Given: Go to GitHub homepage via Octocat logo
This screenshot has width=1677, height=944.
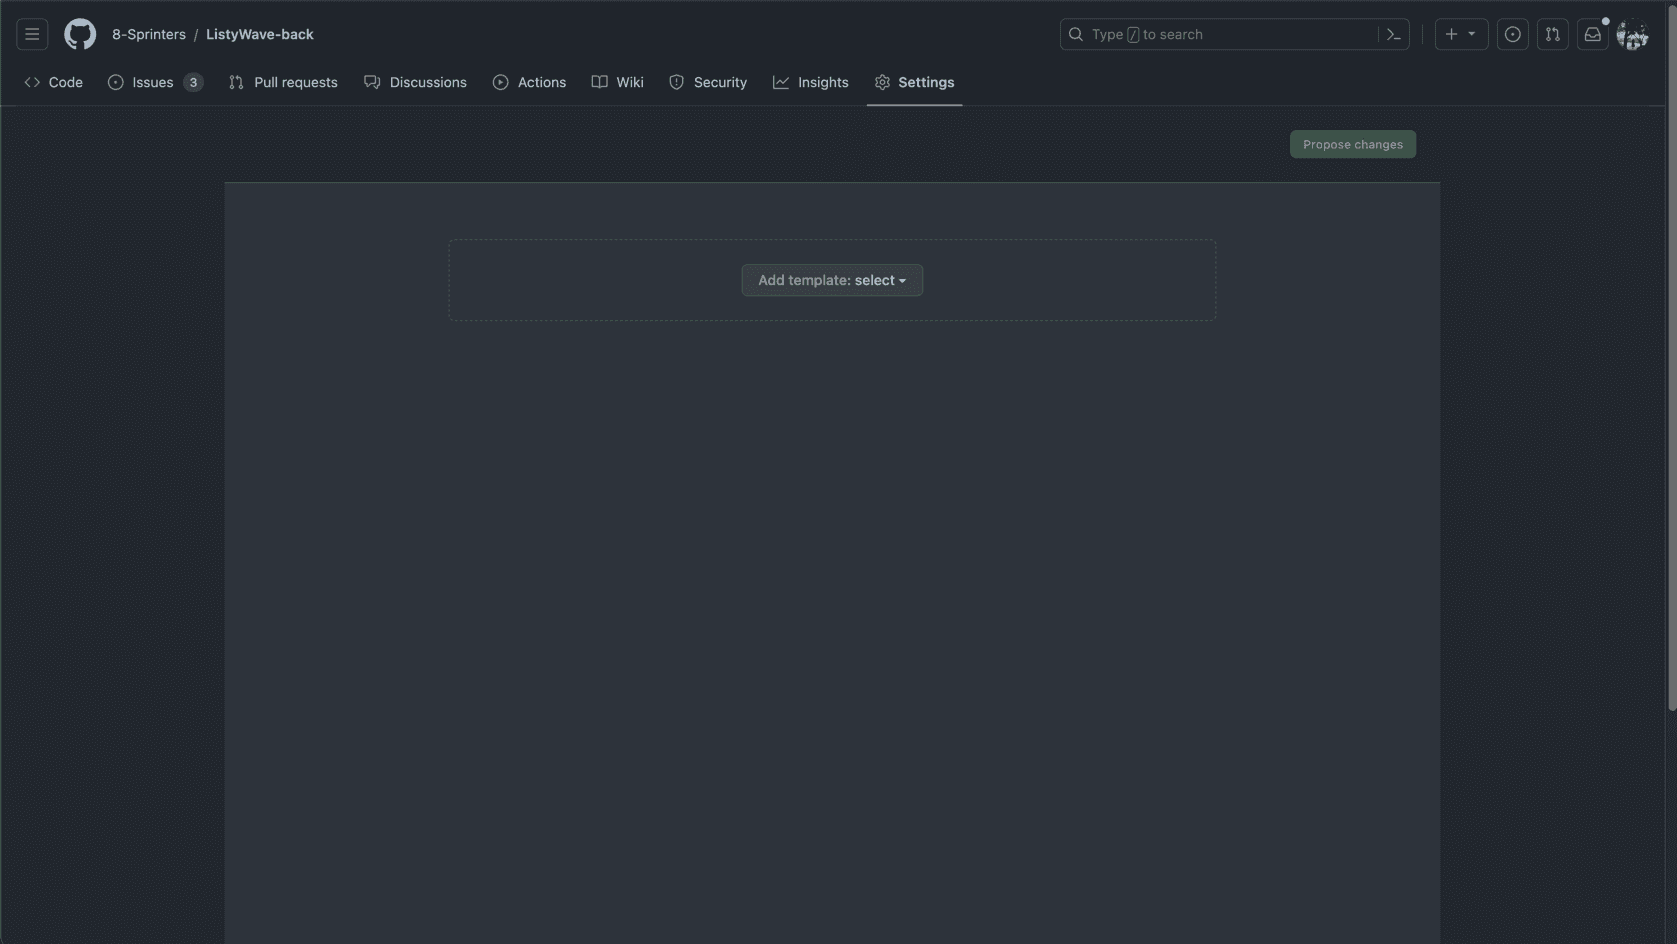Looking at the screenshot, I should tap(80, 34).
